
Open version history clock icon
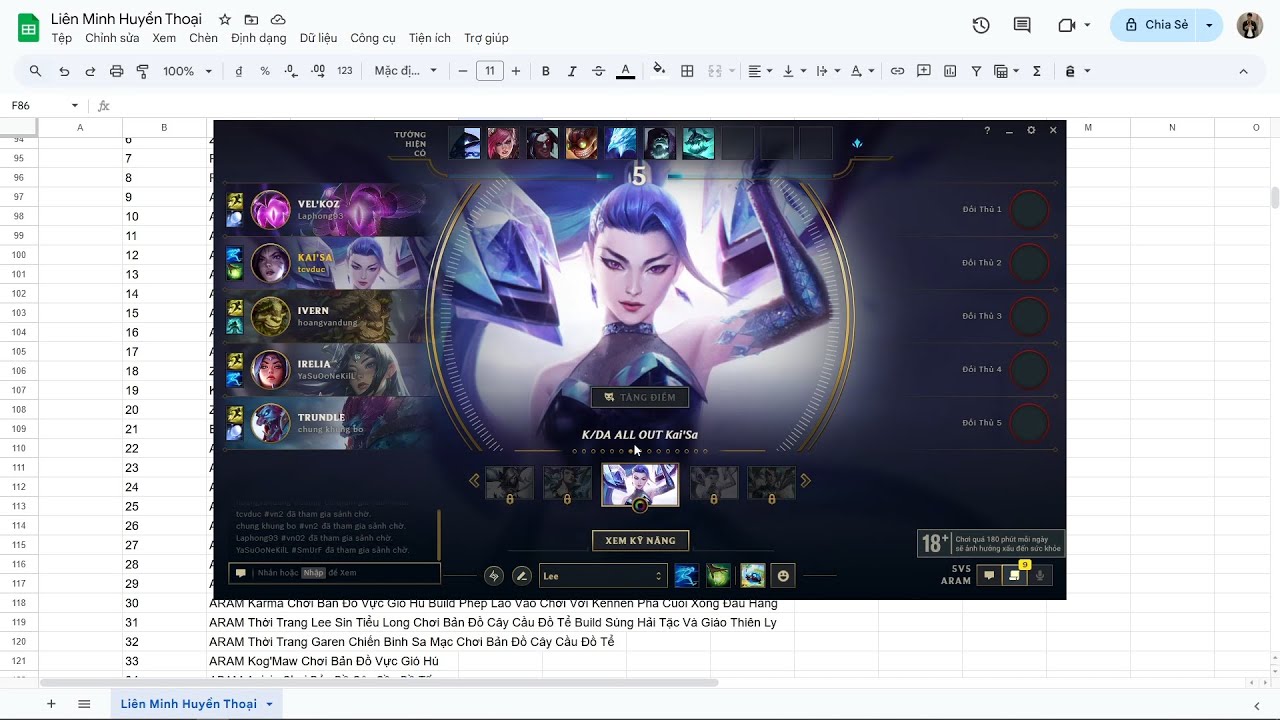coord(981,25)
